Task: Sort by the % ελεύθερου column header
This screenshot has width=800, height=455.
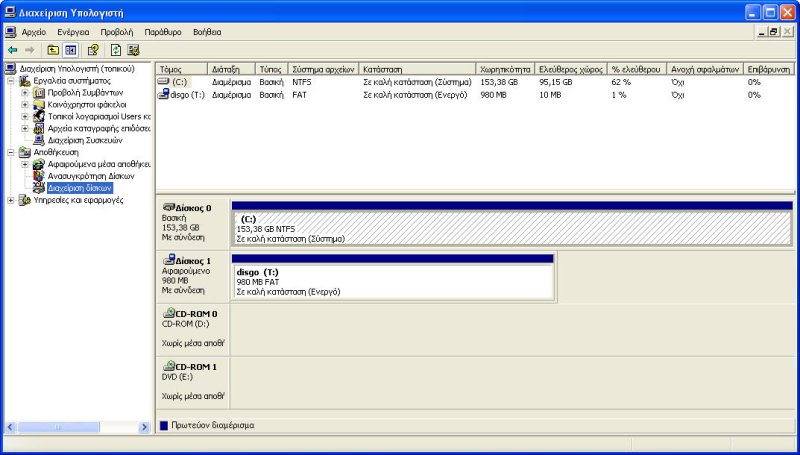Action: (x=637, y=69)
